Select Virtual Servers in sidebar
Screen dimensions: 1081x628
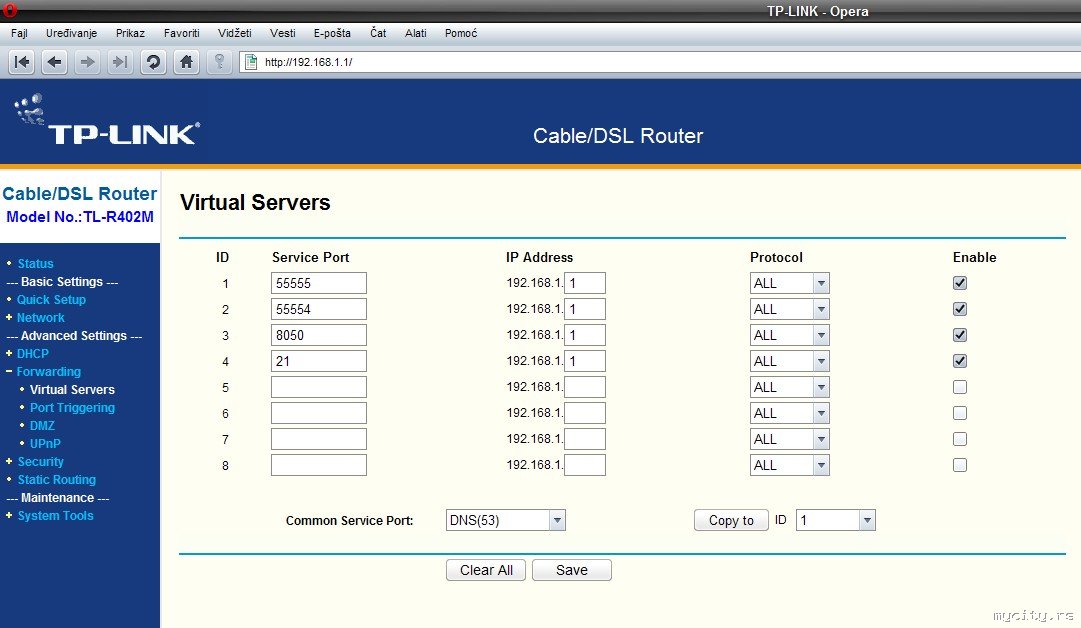72,389
